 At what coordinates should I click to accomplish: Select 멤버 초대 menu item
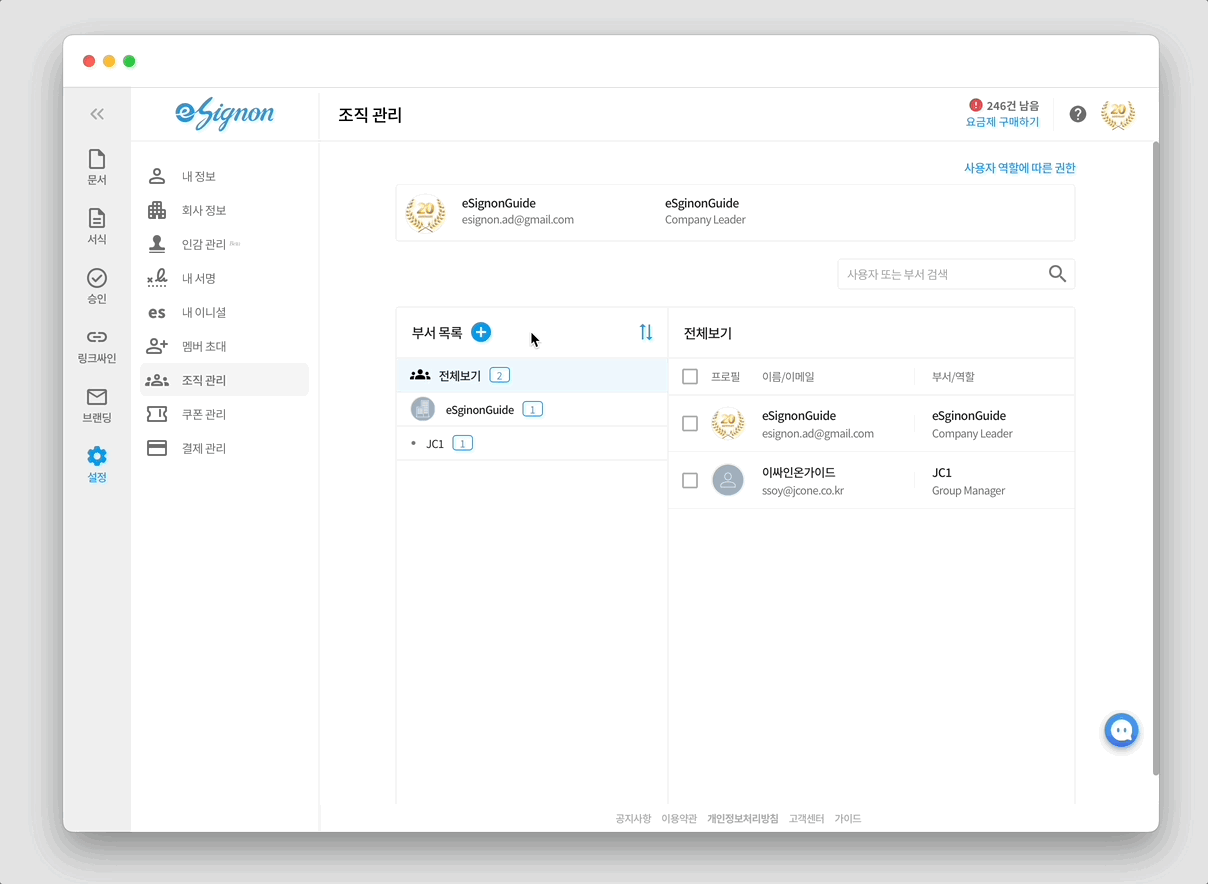225,347
